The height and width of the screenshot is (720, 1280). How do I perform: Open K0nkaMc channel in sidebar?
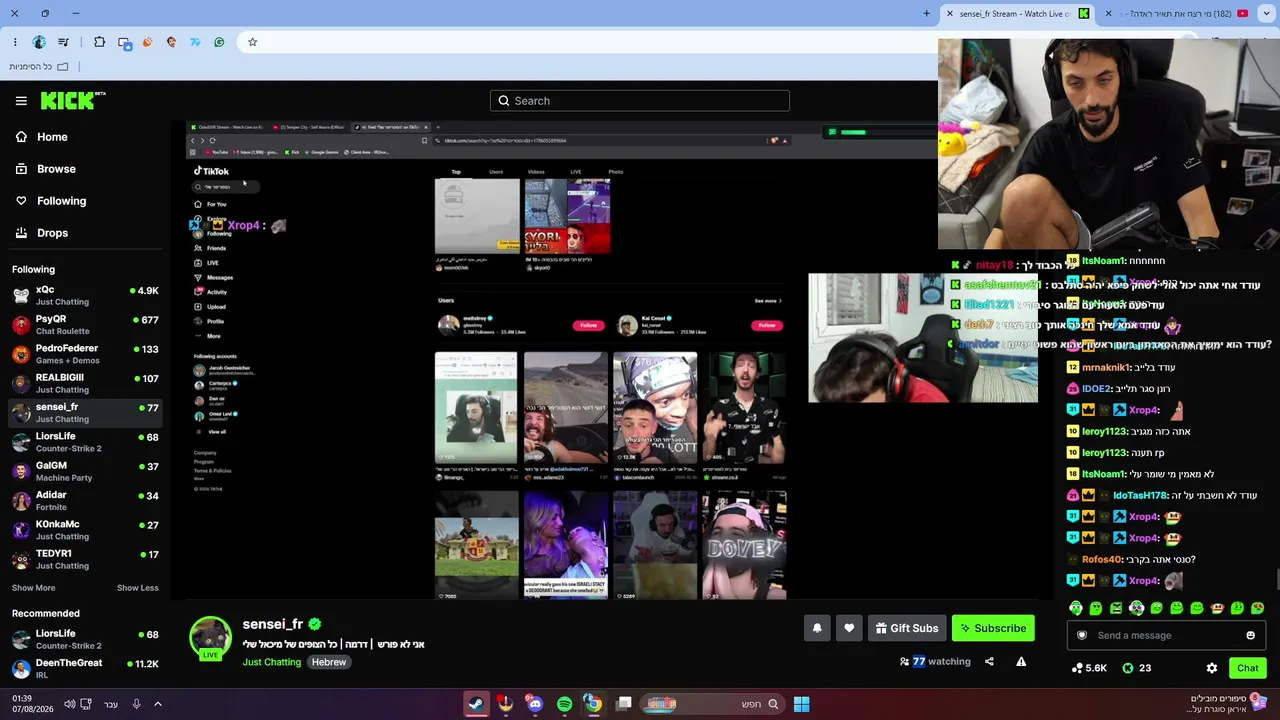(x=85, y=530)
